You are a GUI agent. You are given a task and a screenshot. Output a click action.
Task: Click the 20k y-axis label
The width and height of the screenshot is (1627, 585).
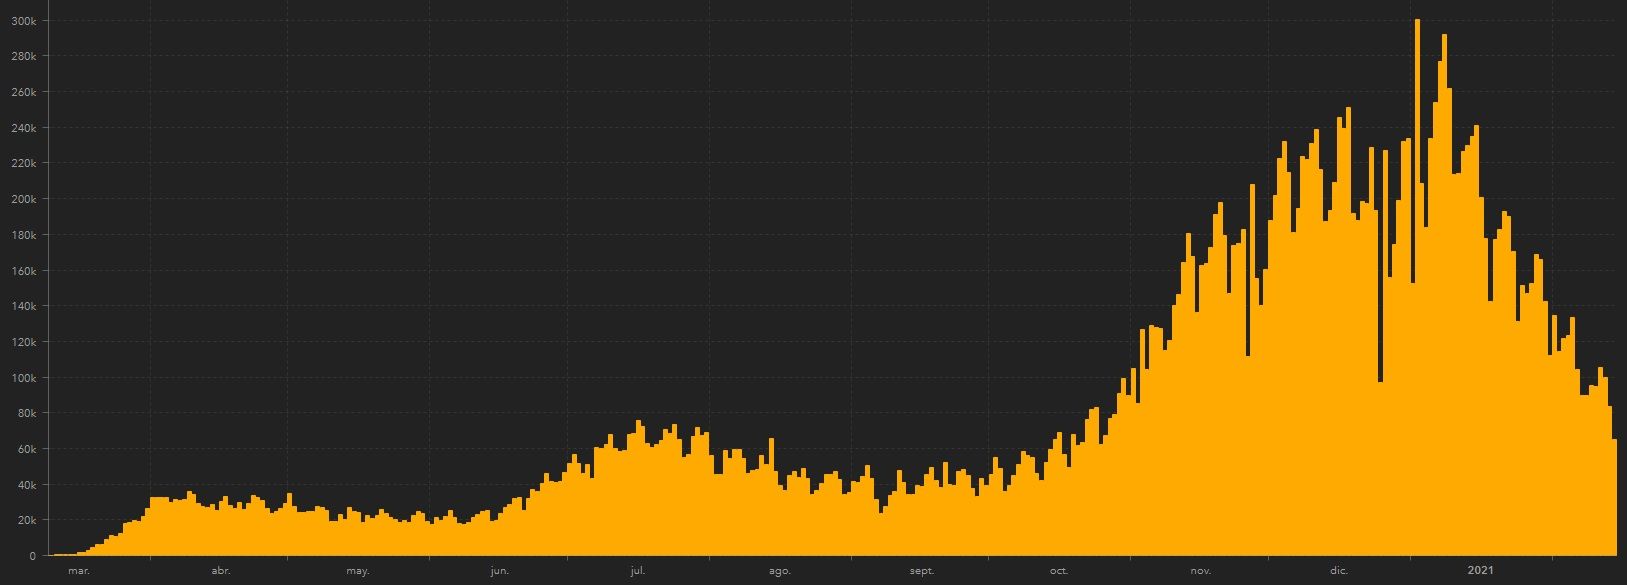click(x=28, y=520)
